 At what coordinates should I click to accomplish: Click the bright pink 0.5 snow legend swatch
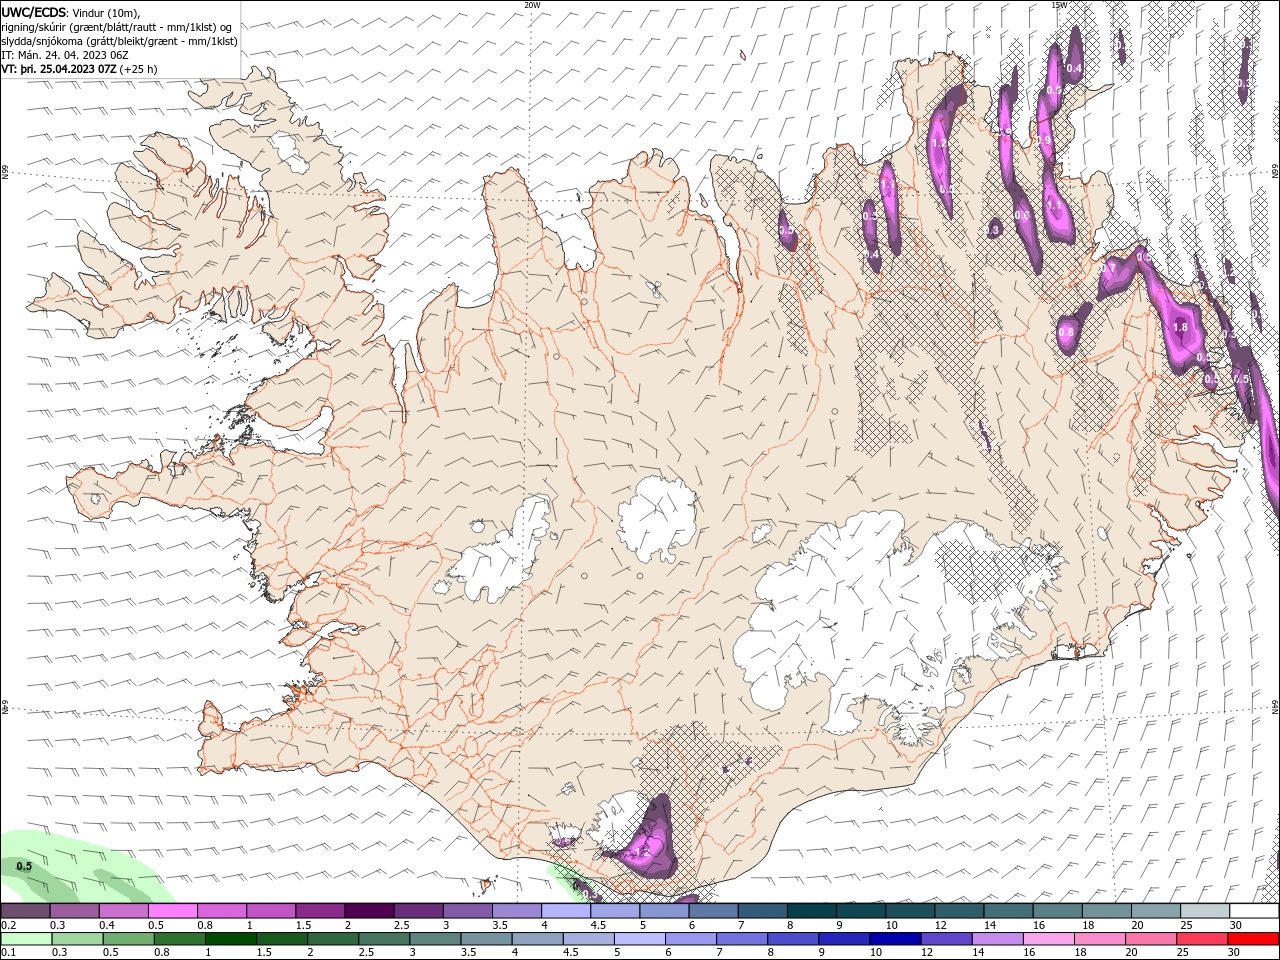tap(172, 911)
